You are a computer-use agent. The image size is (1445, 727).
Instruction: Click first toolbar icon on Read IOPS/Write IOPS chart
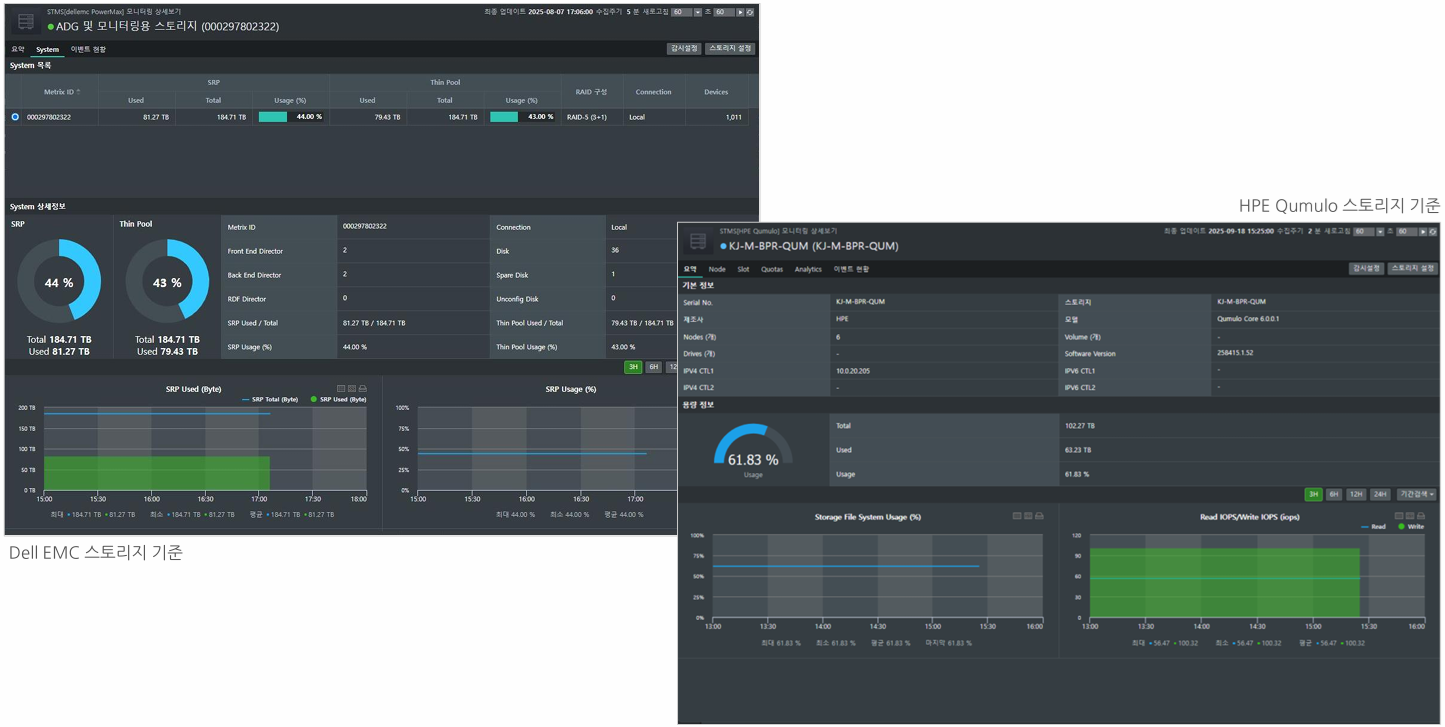(x=1400, y=516)
